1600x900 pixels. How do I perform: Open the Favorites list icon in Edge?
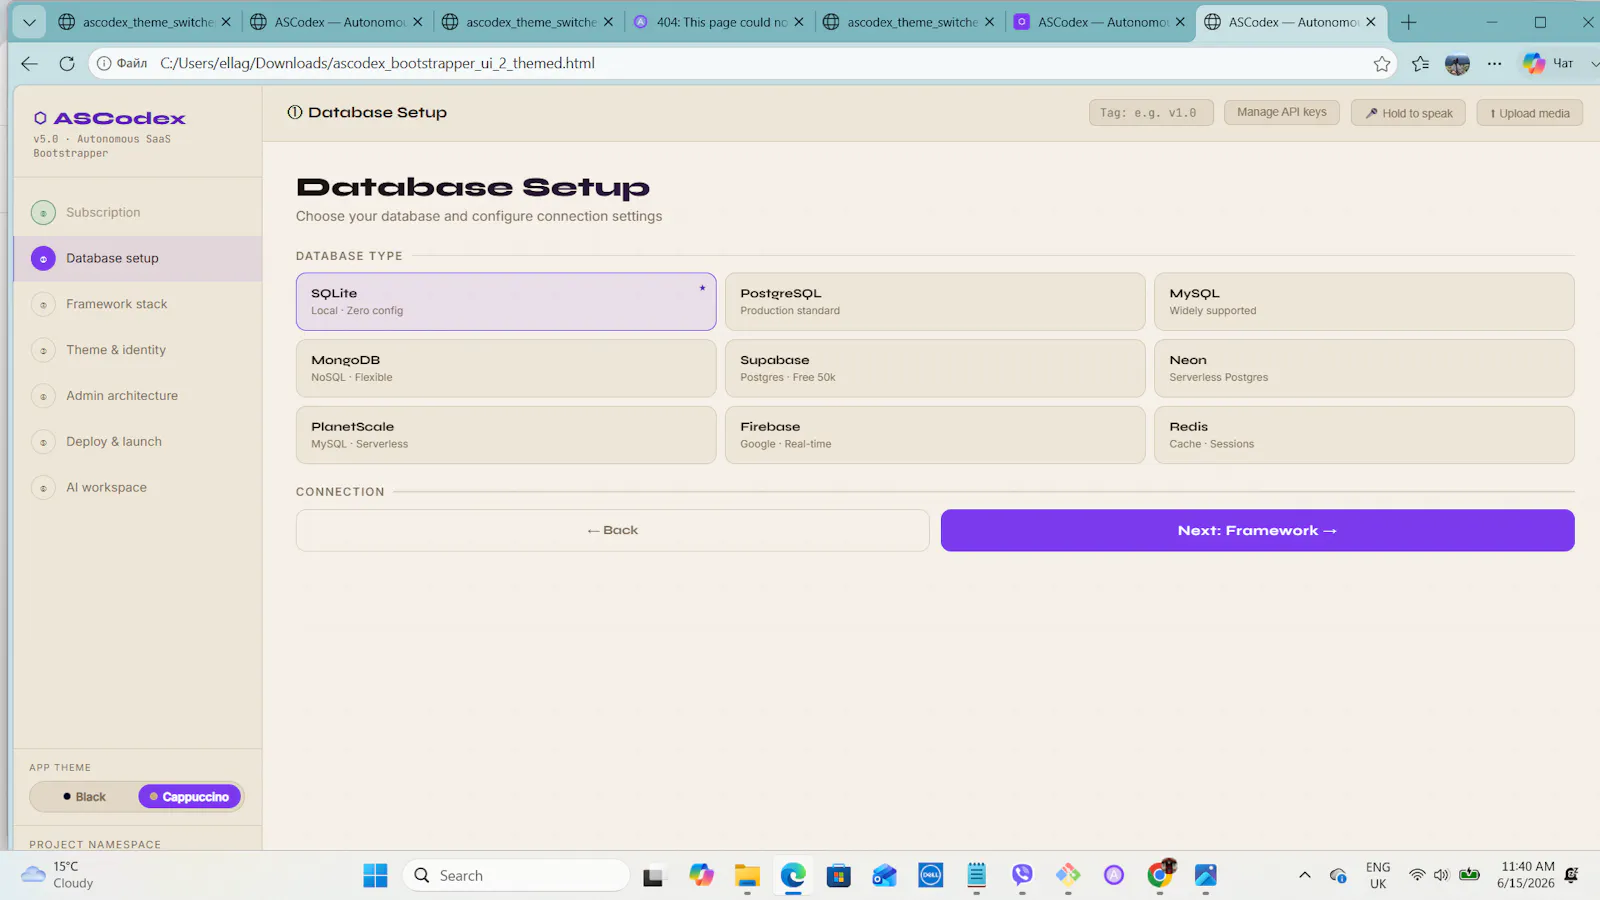pos(1420,63)
